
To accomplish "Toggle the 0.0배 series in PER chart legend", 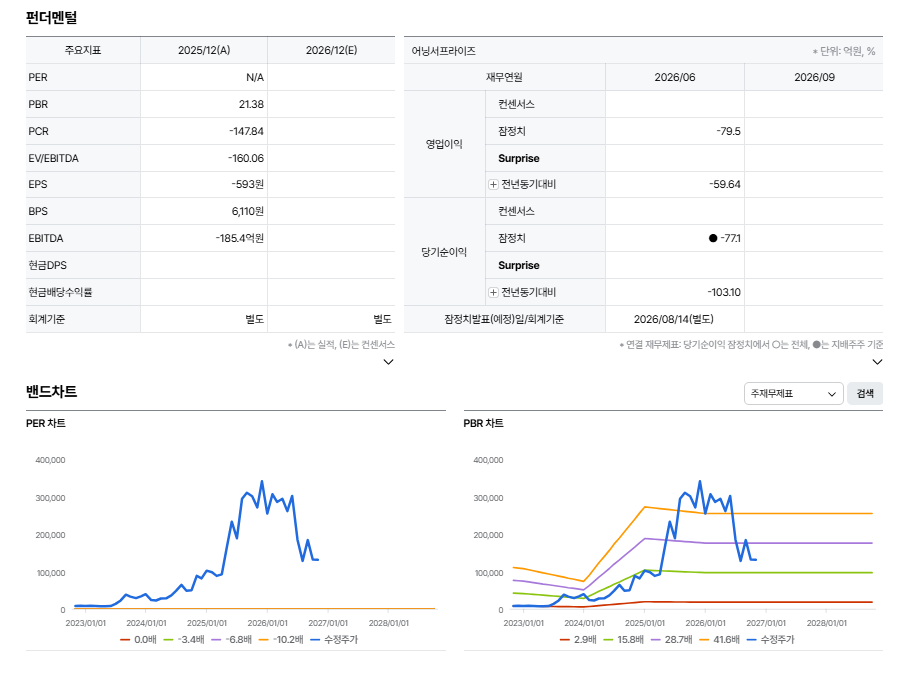I will tap(138, 639).
